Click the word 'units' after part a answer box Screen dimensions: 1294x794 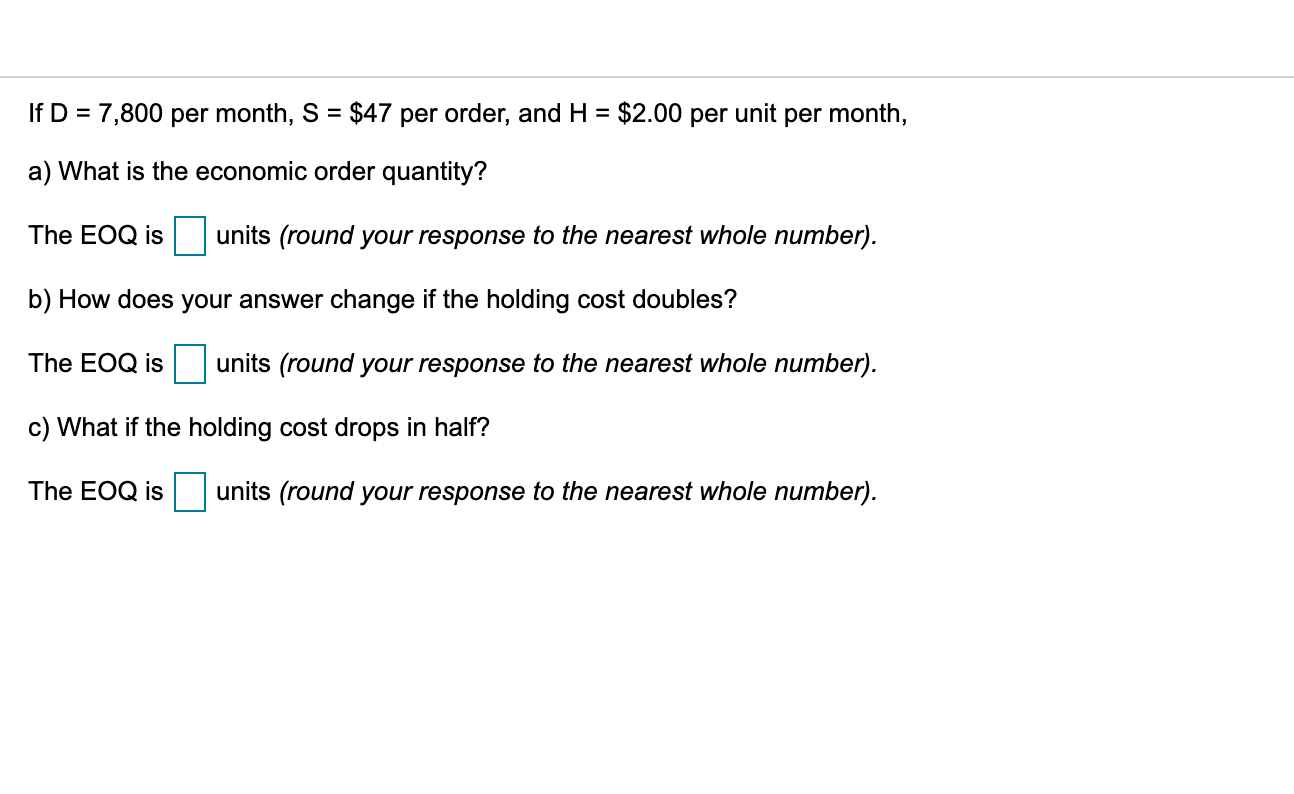point(243,235)
